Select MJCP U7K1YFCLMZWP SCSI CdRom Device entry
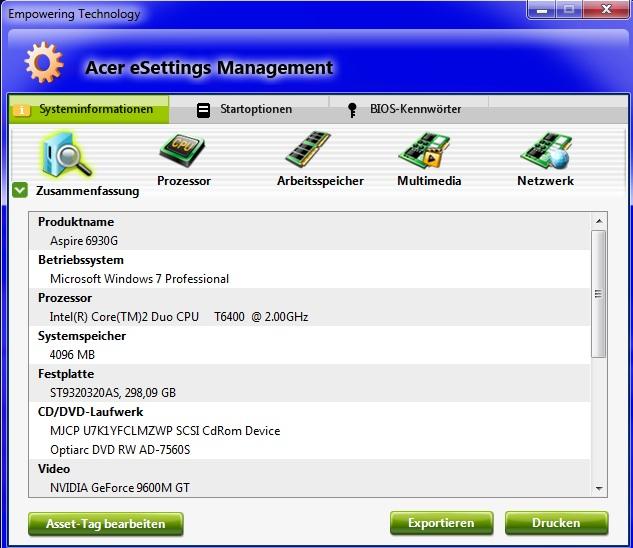 [165, 431]
